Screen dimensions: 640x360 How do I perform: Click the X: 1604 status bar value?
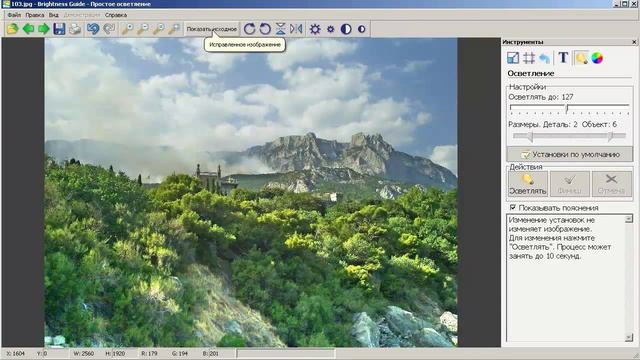click(15, 353)
